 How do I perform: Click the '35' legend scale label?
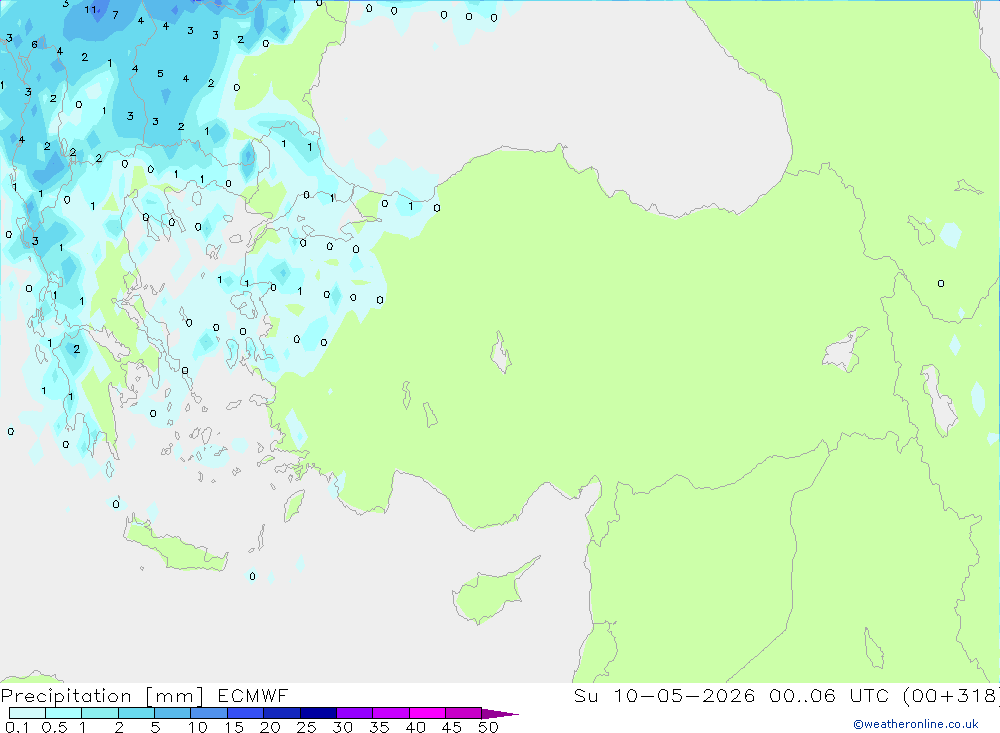pos(379,727)
